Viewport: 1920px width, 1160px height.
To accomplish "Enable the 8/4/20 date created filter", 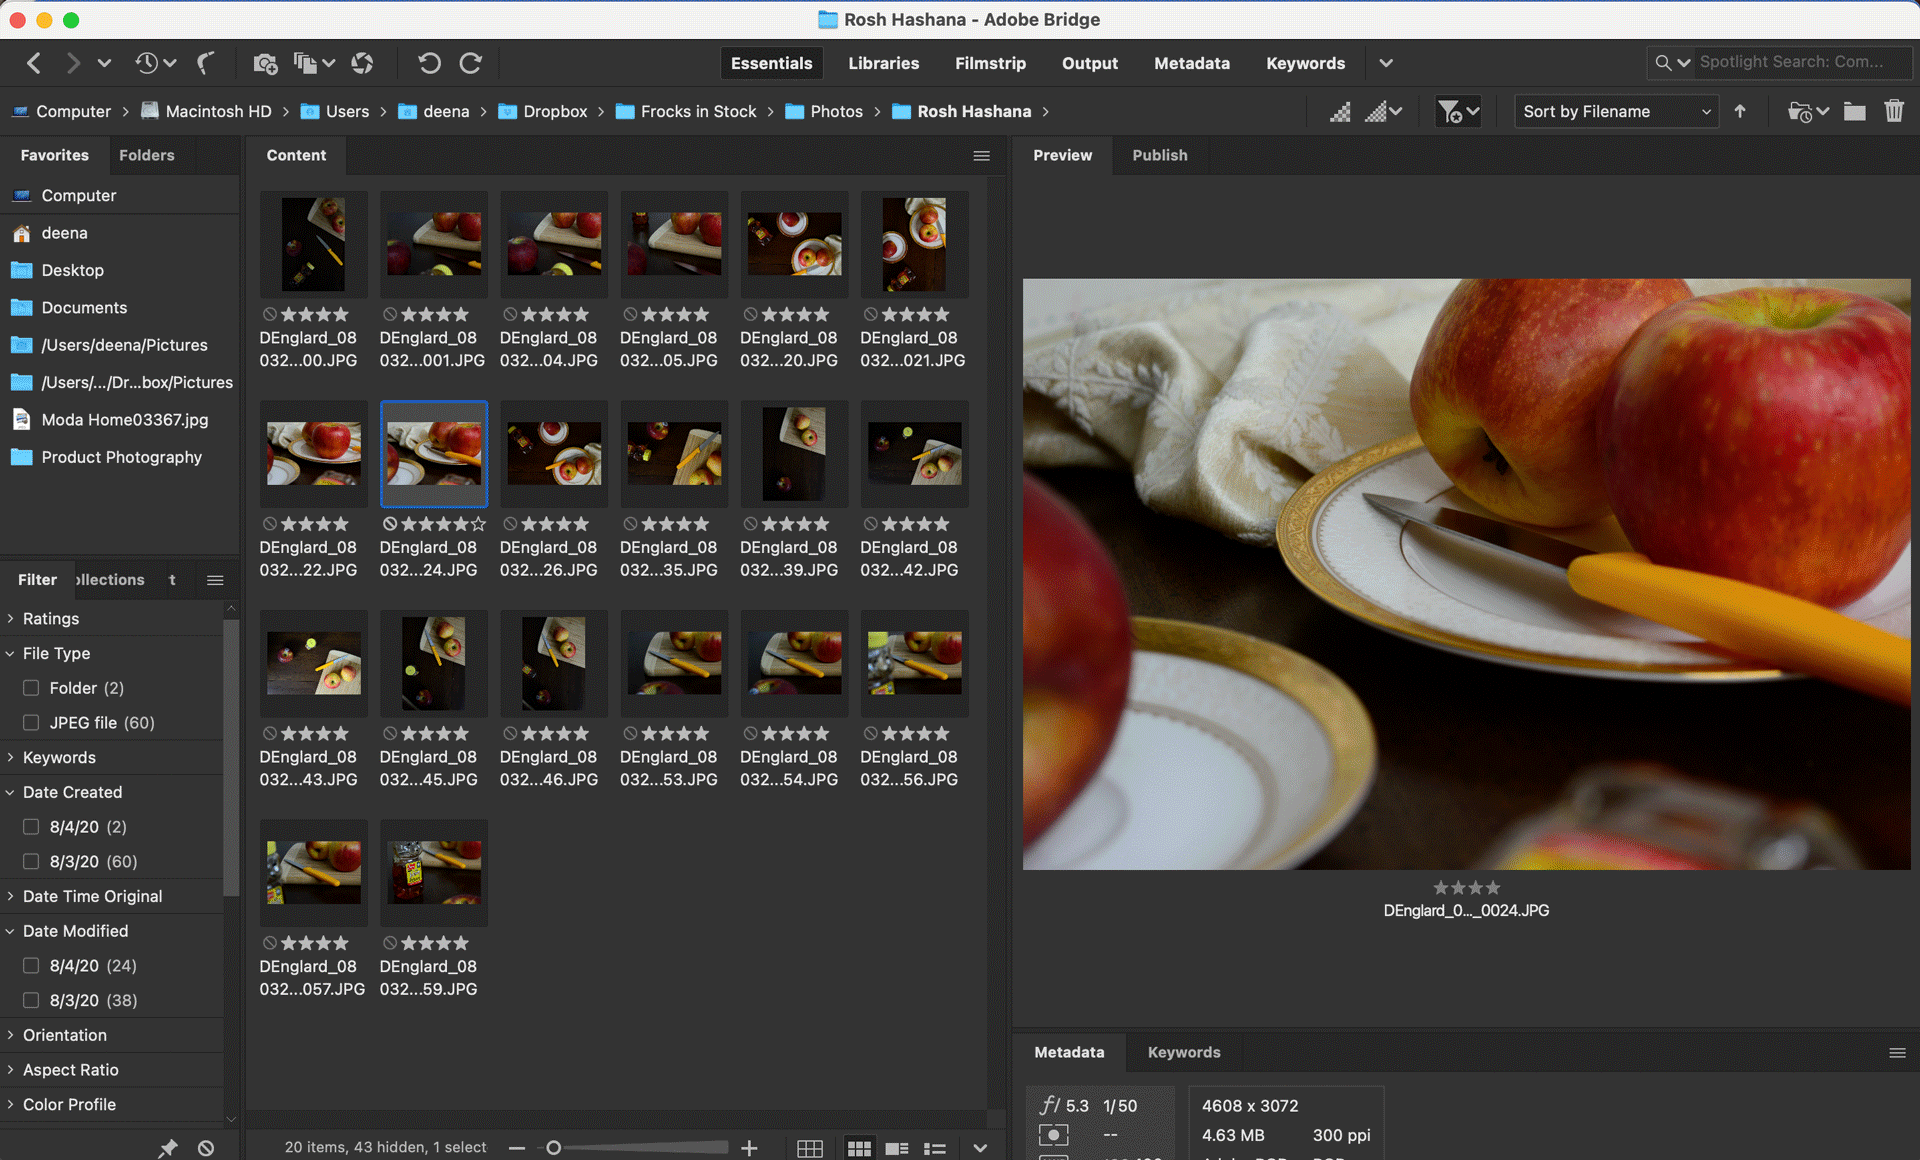I will point(30,825).
